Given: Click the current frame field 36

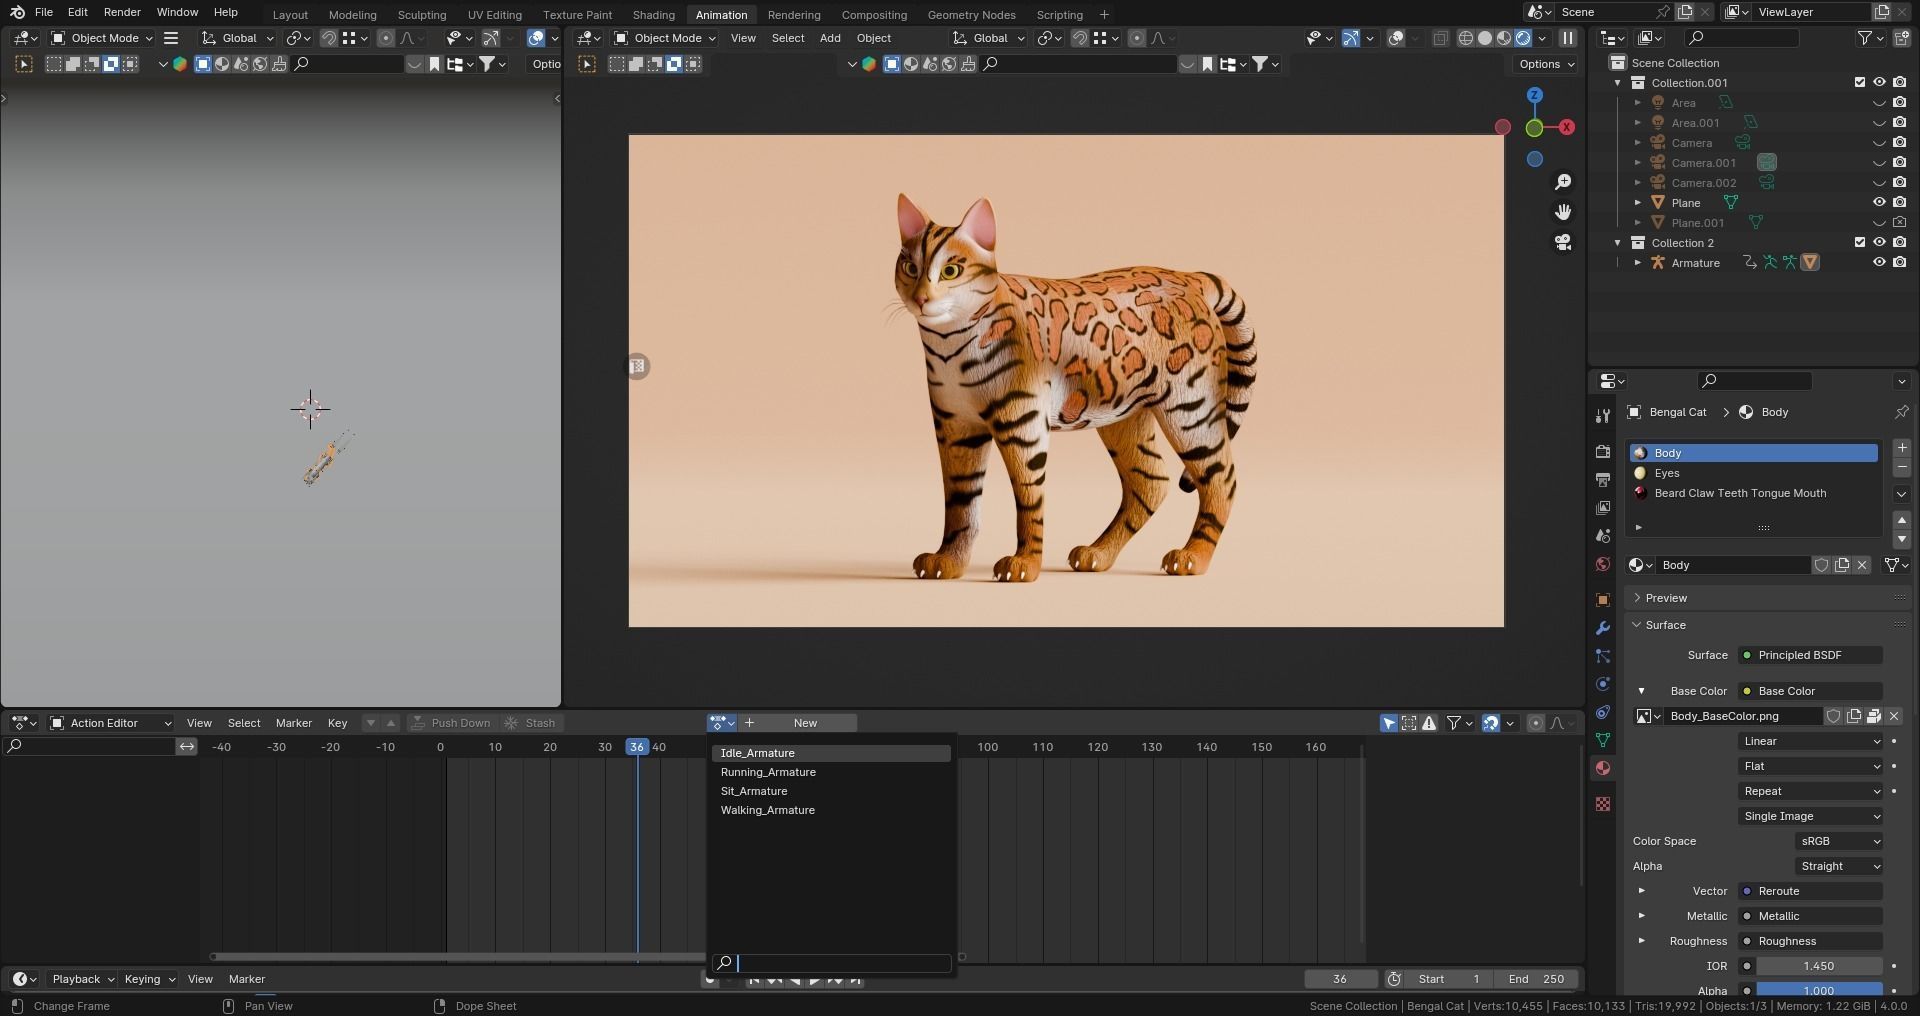Looking at the screenshot, I should (1340, 979).
